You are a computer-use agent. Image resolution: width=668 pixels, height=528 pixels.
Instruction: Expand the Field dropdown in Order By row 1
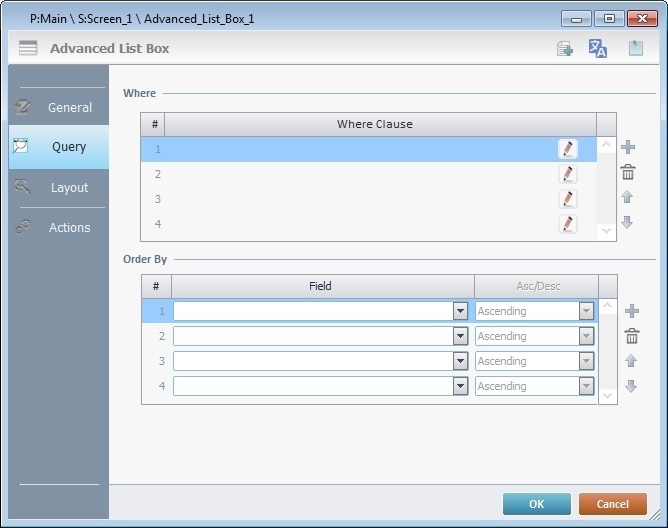click(460, 311)
